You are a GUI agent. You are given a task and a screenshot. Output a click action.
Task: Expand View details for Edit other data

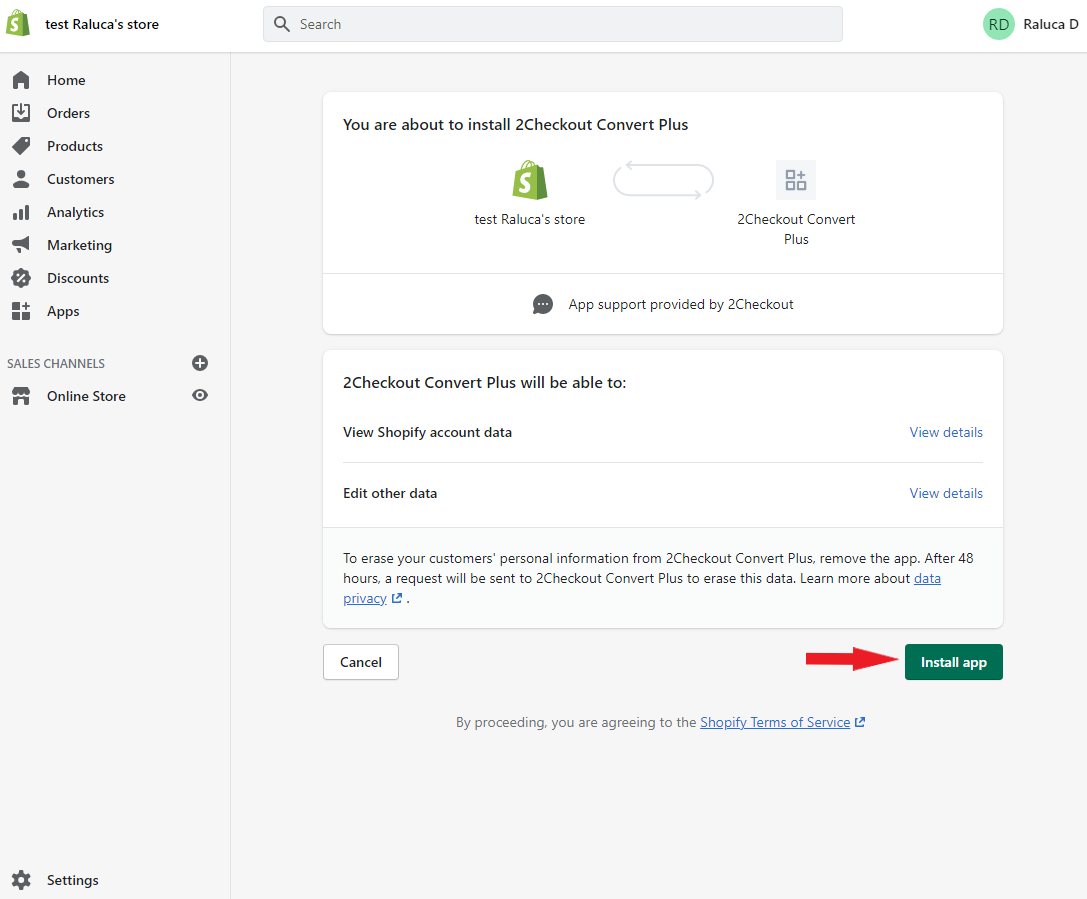pyautogui.click(x=945, y=493)
